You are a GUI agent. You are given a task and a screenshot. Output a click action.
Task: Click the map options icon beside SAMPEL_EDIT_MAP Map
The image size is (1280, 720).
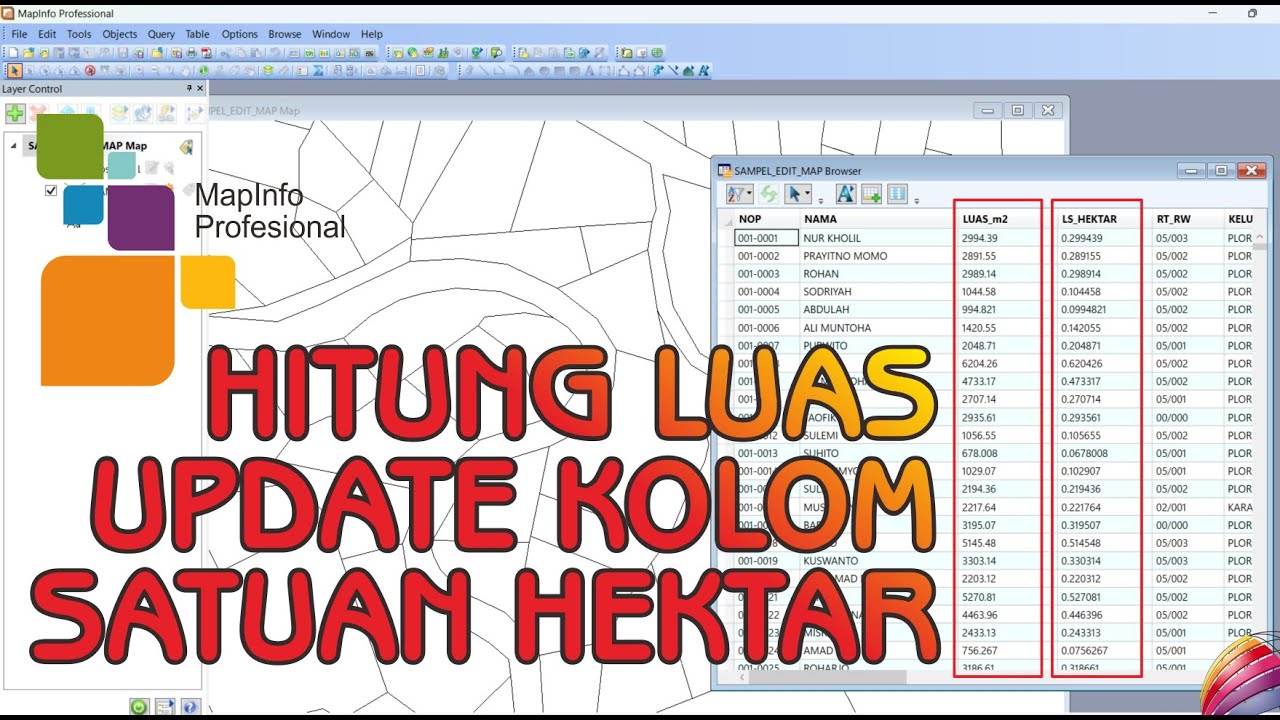tap(186, 147)
